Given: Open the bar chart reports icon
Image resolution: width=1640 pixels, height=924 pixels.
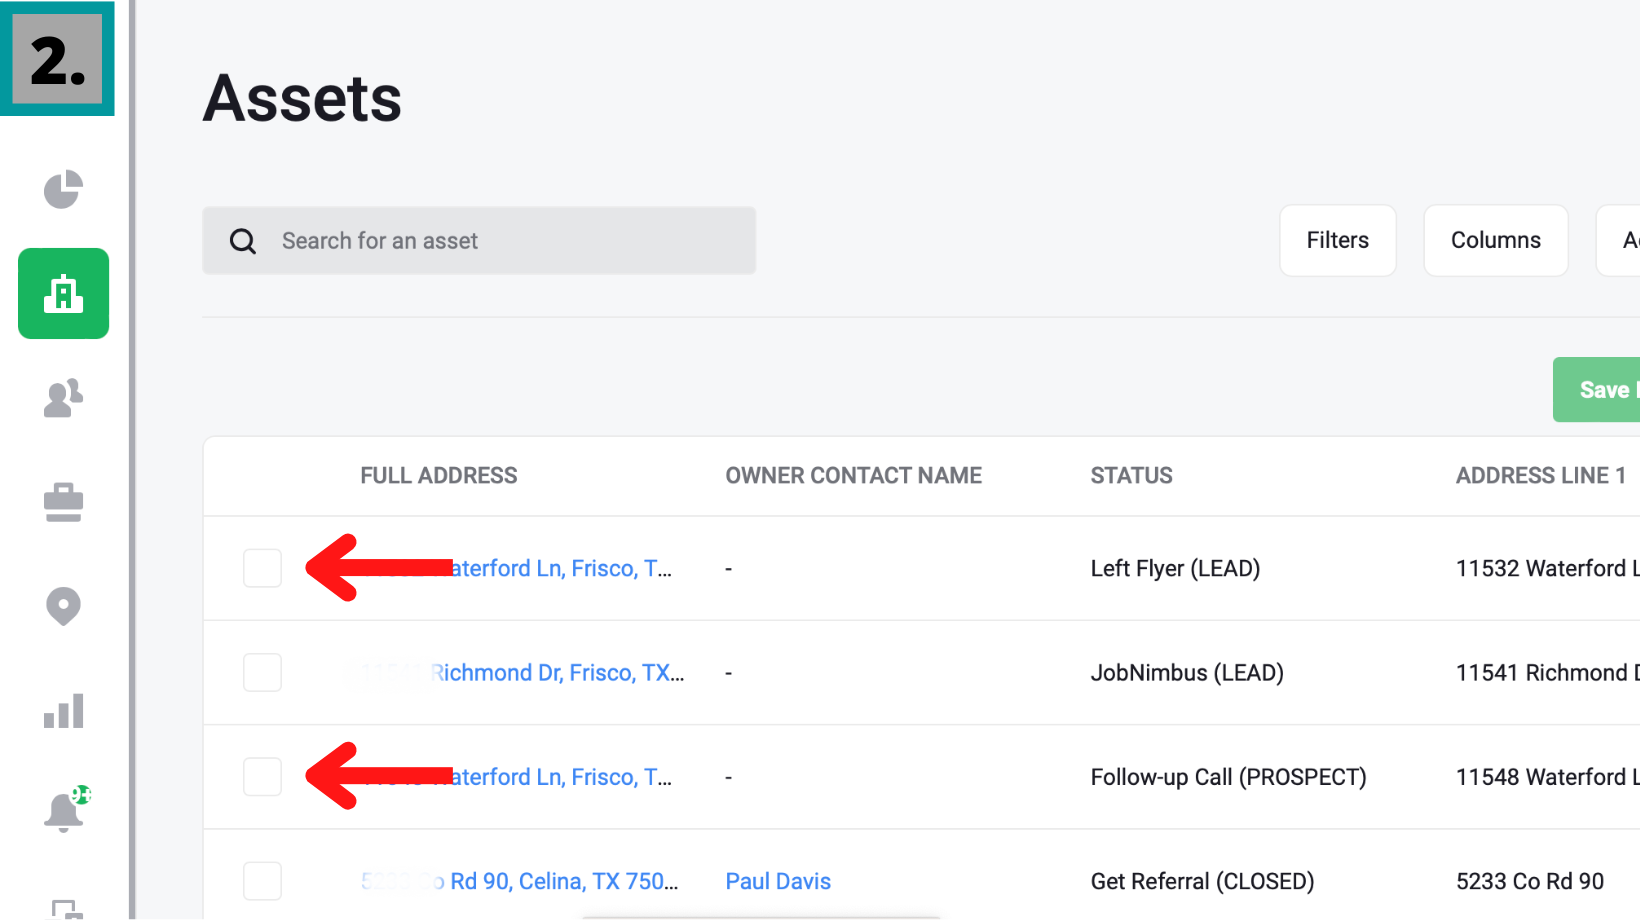Looking at the screenshot, I should (63, 711).
